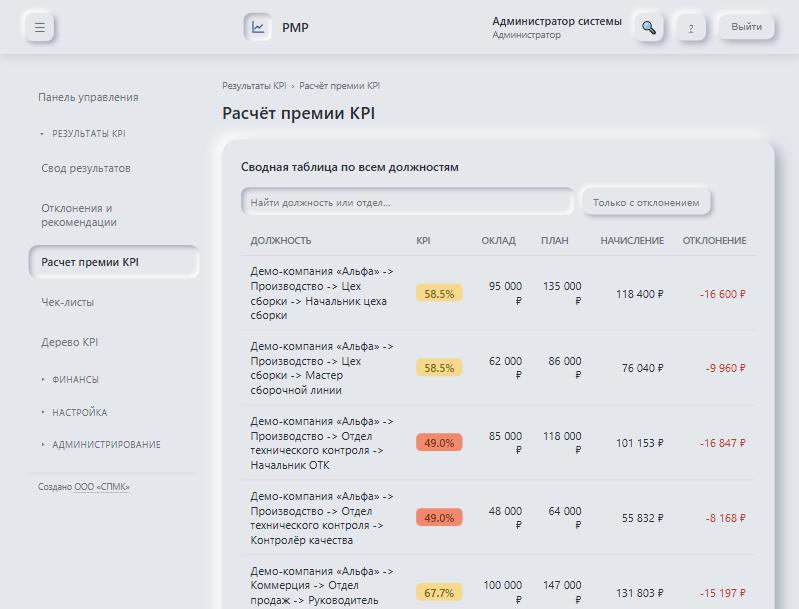This screenshot has height=609, width=799.
Task: Sort by the ОТКЛОНЕНИЕ column header
Action: (x=714, y=241)
